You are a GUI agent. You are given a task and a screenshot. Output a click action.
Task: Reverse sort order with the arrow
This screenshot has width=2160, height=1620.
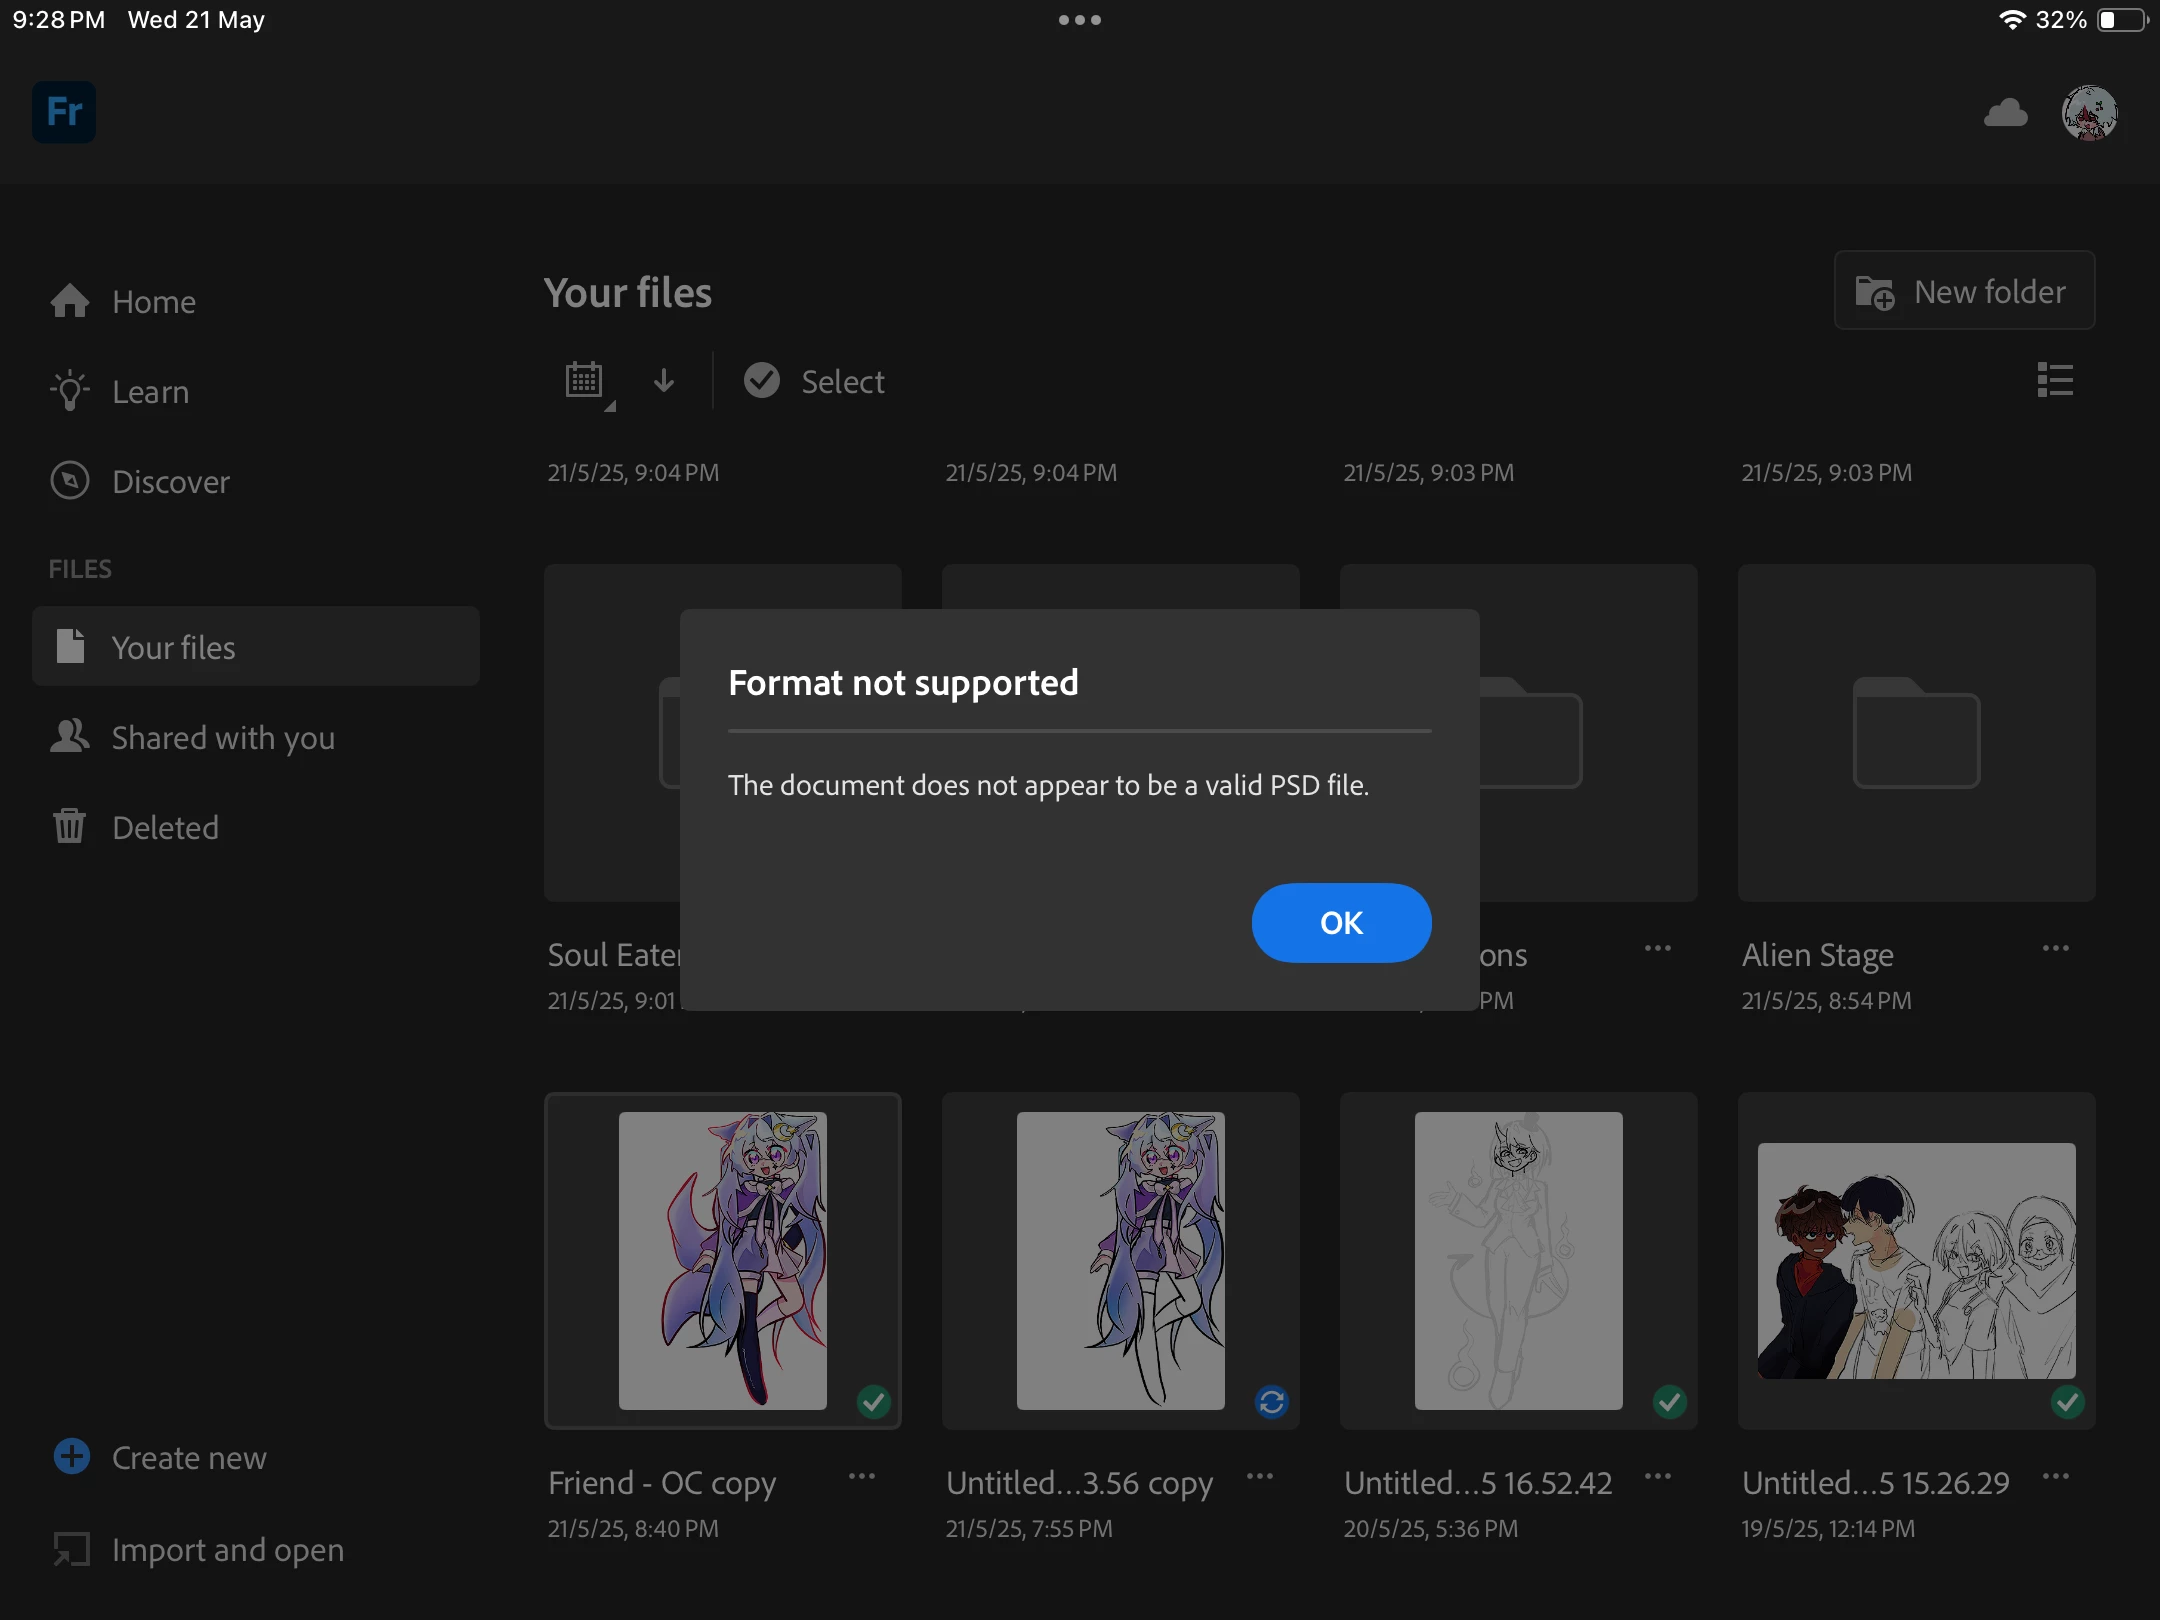664,381
